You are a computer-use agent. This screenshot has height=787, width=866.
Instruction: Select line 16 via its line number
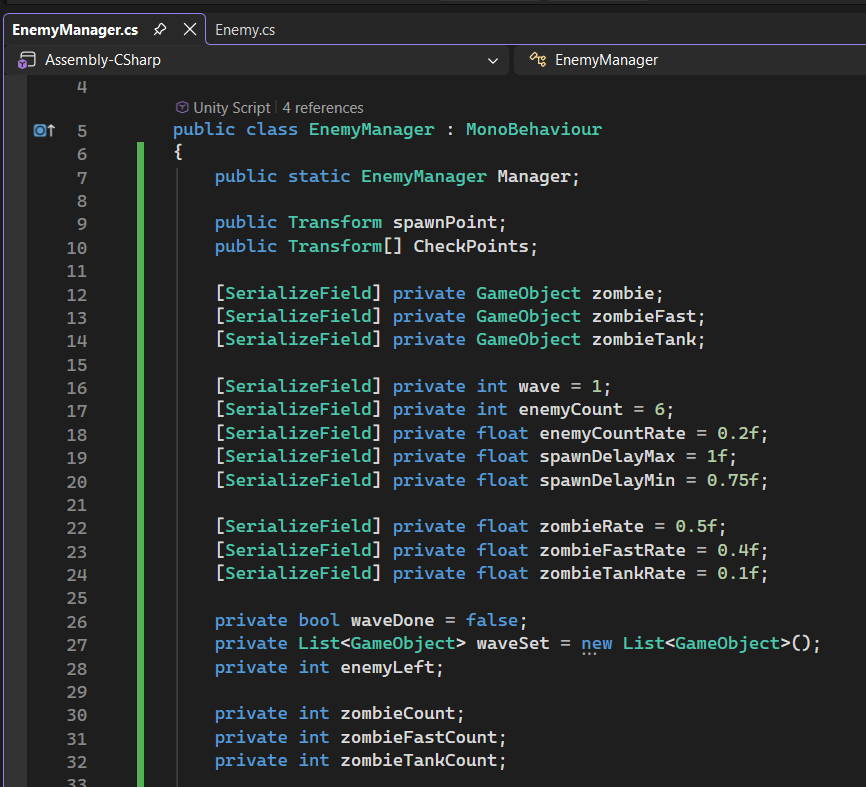[76, 387]
